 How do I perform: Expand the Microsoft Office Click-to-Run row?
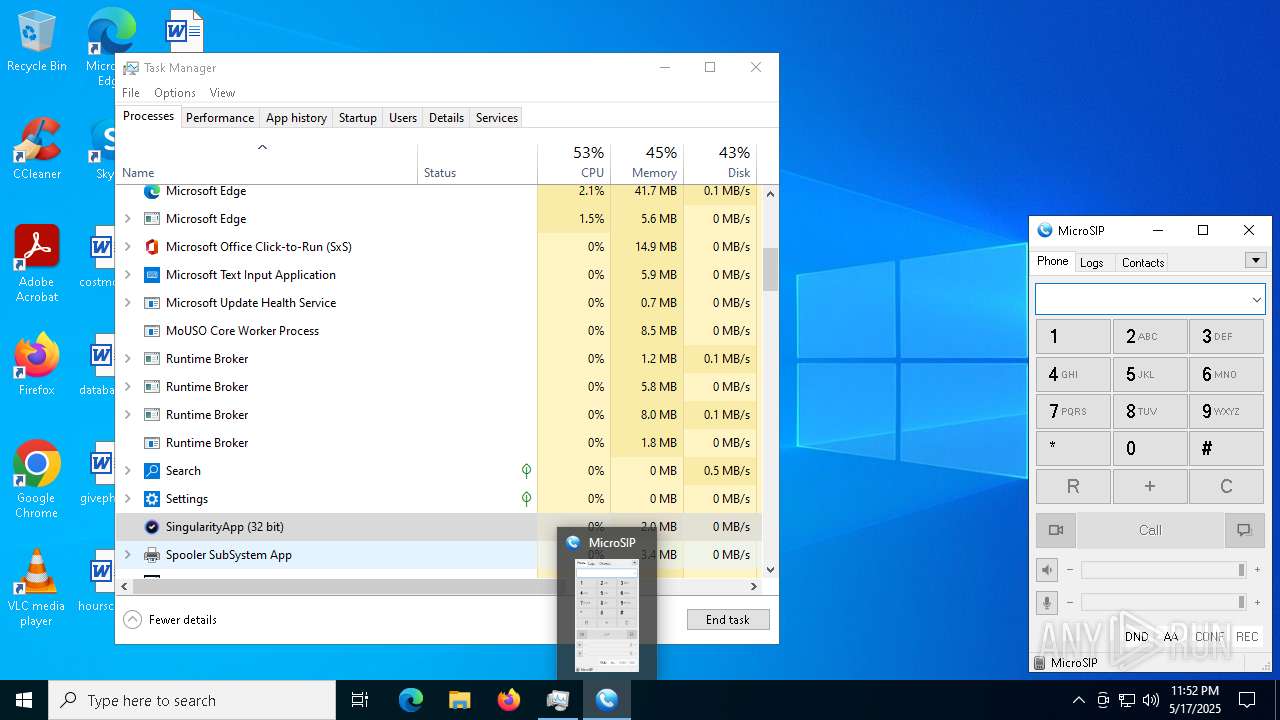127,247
